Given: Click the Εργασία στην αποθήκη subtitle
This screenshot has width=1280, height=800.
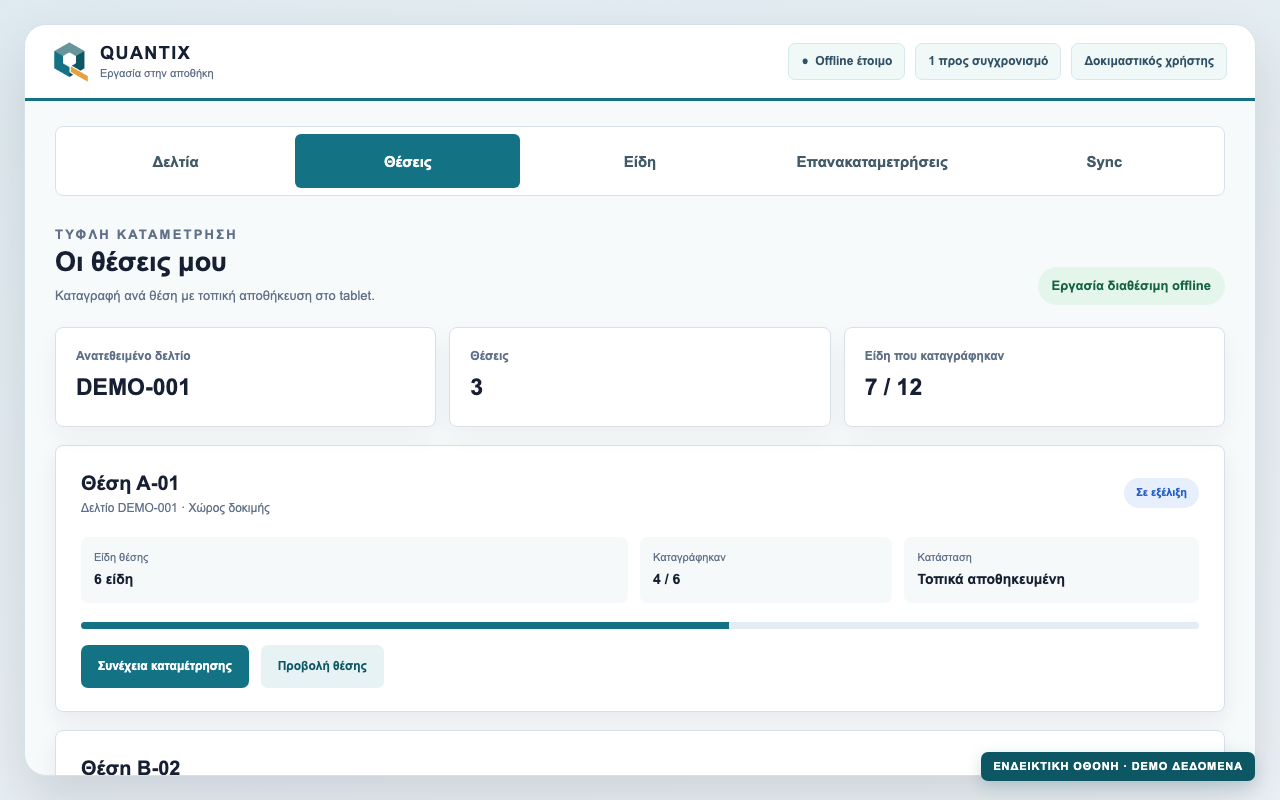Looking at the screenshot, I should point(157,73).
